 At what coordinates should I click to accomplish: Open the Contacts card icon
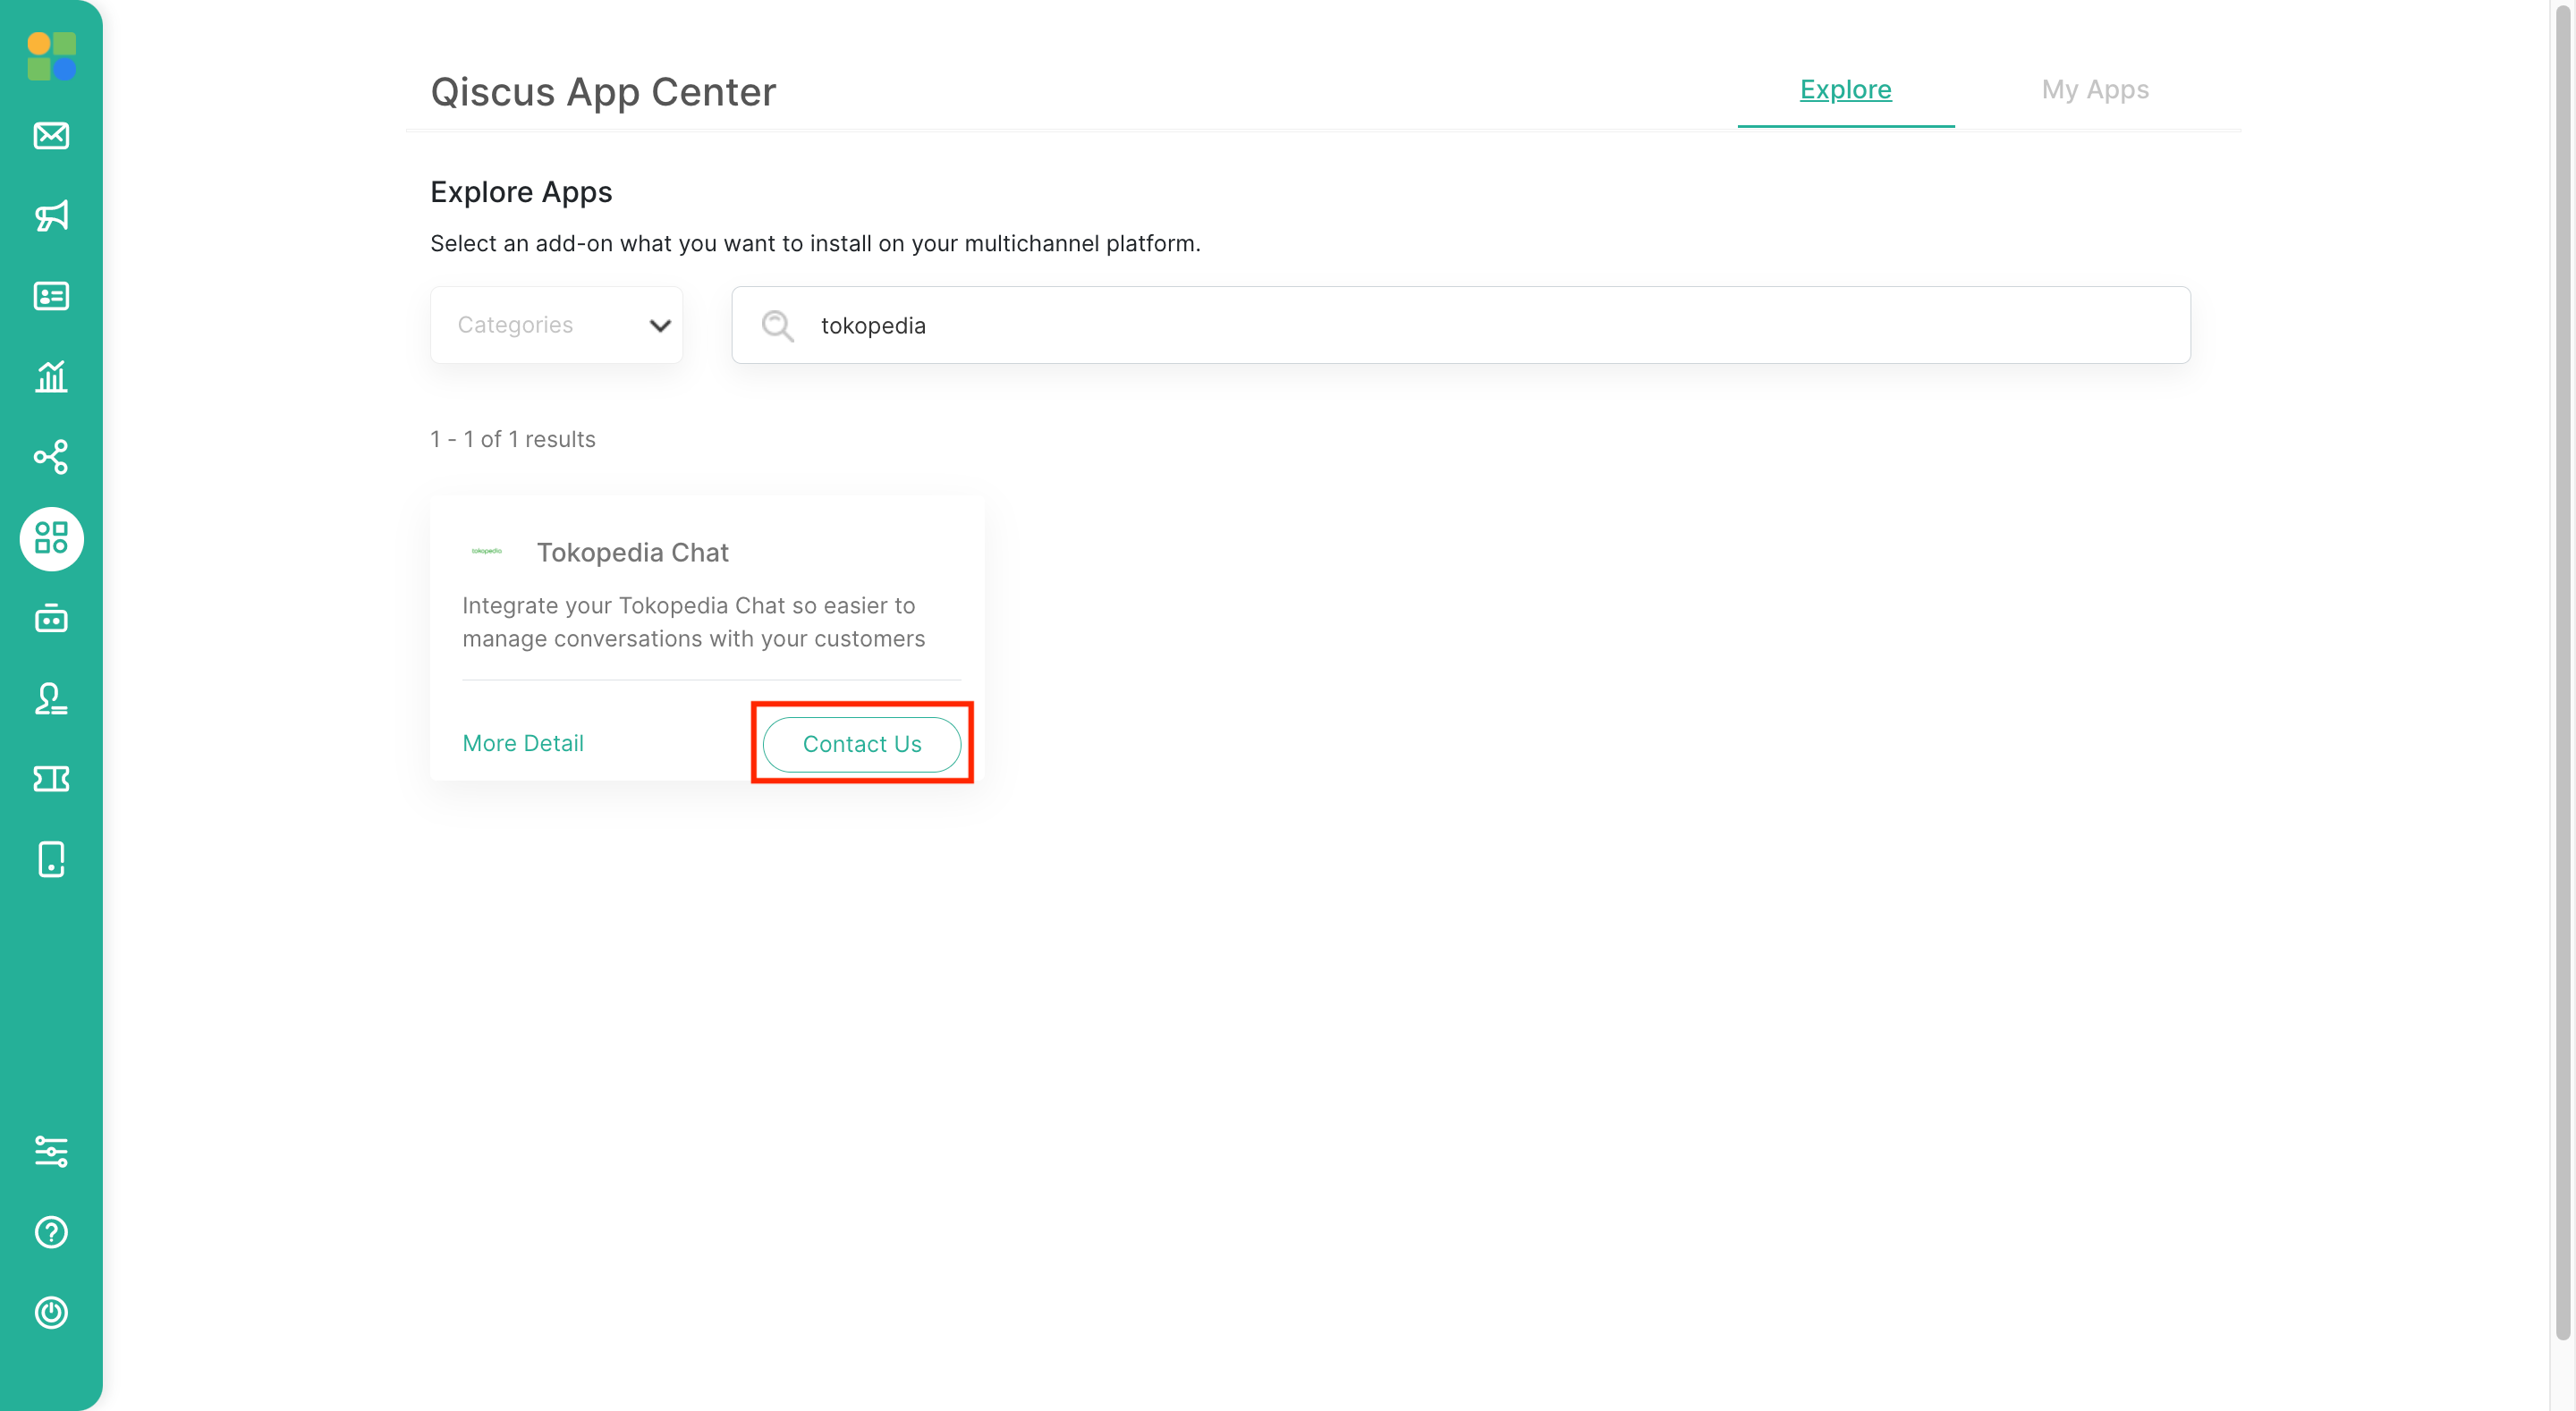coord(51,296)
